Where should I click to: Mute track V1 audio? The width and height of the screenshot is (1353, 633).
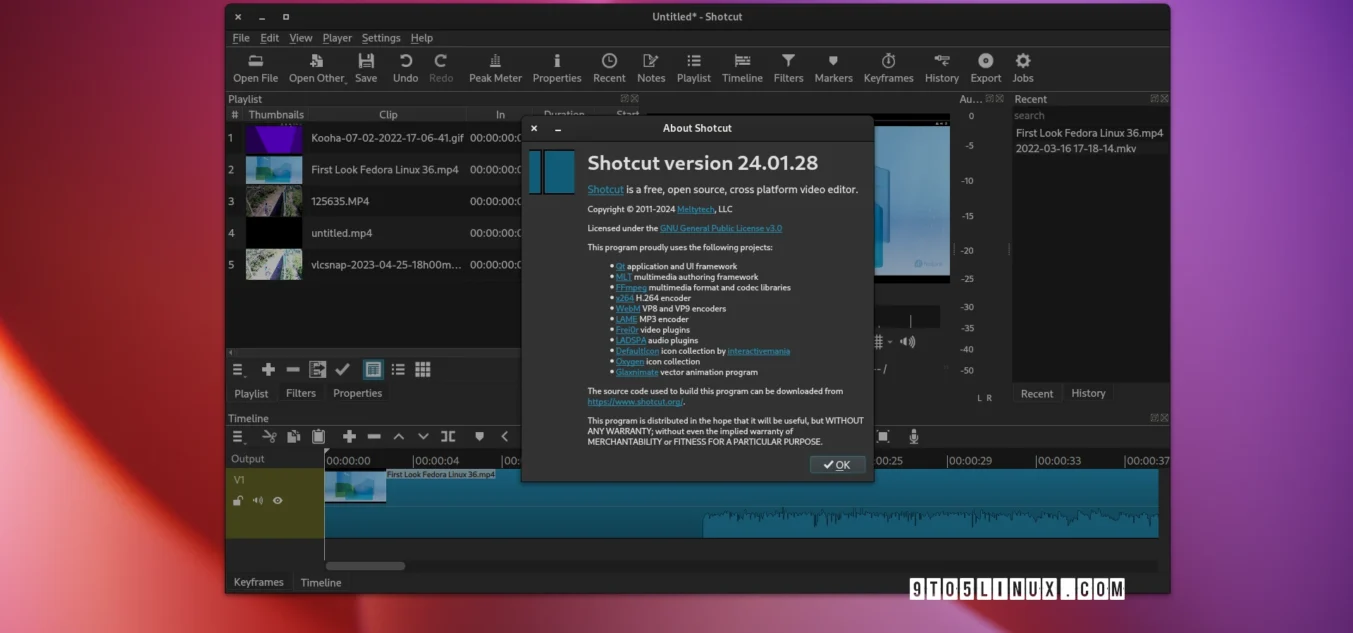258,501
